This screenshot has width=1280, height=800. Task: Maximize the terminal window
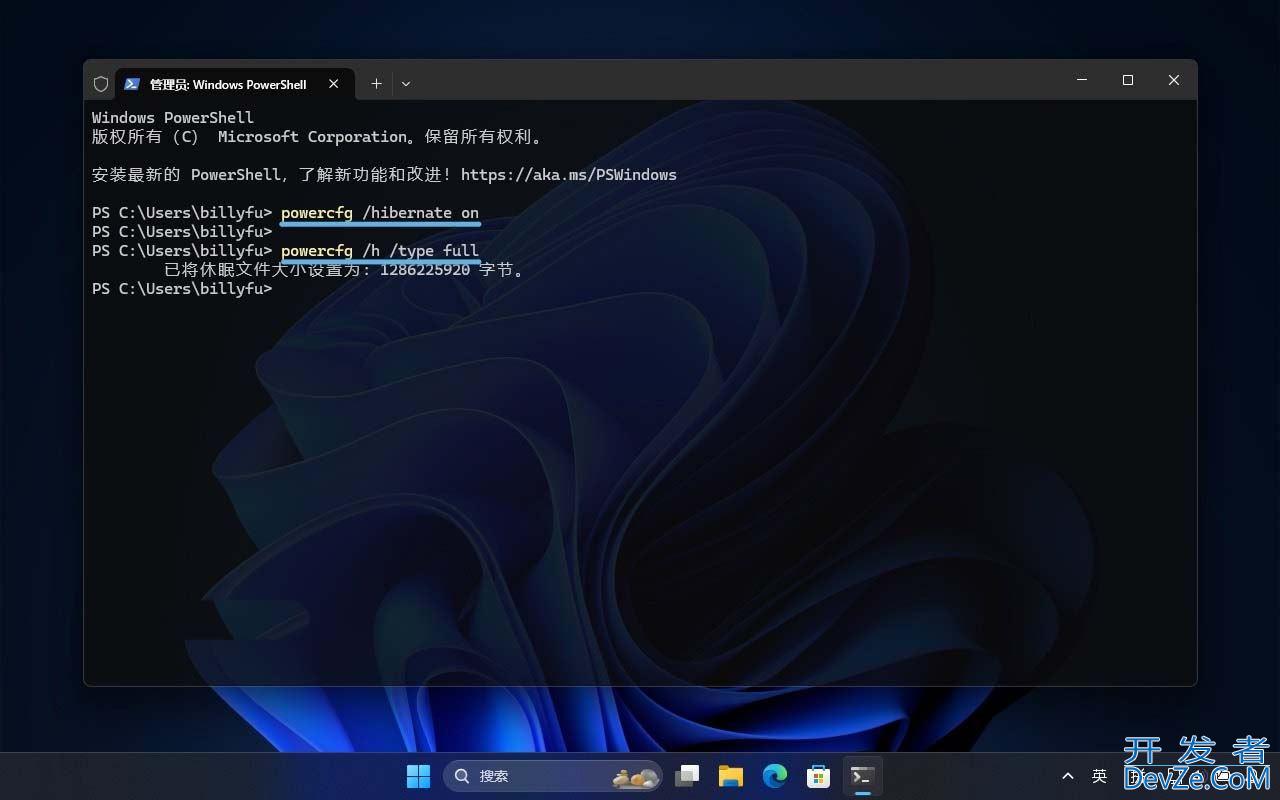pyautogui.click(x=1128, y=80)
